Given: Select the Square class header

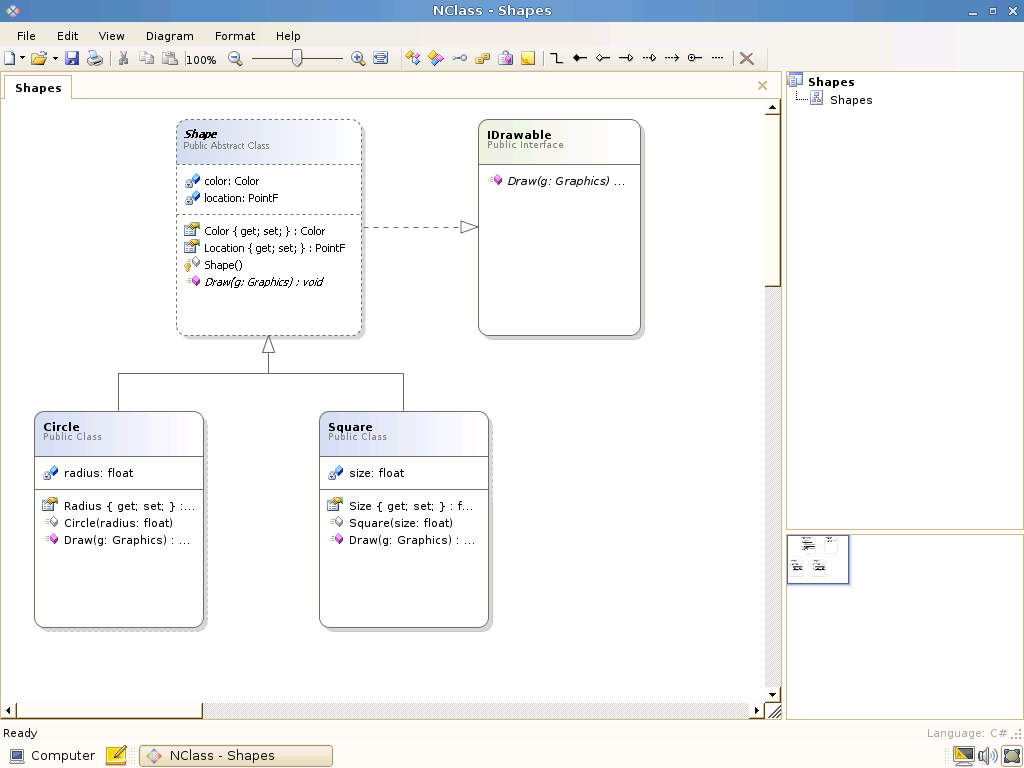Looking at the screenshot, I should 404,434.
